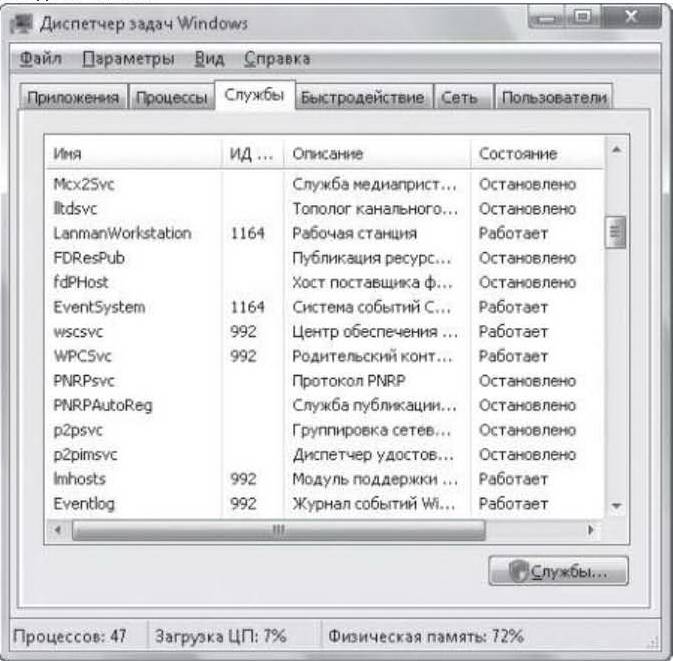The height and width of the screenshot is (661, 673).
Task: Click the horizontal scrollbar right arrow
Action: 591,530
